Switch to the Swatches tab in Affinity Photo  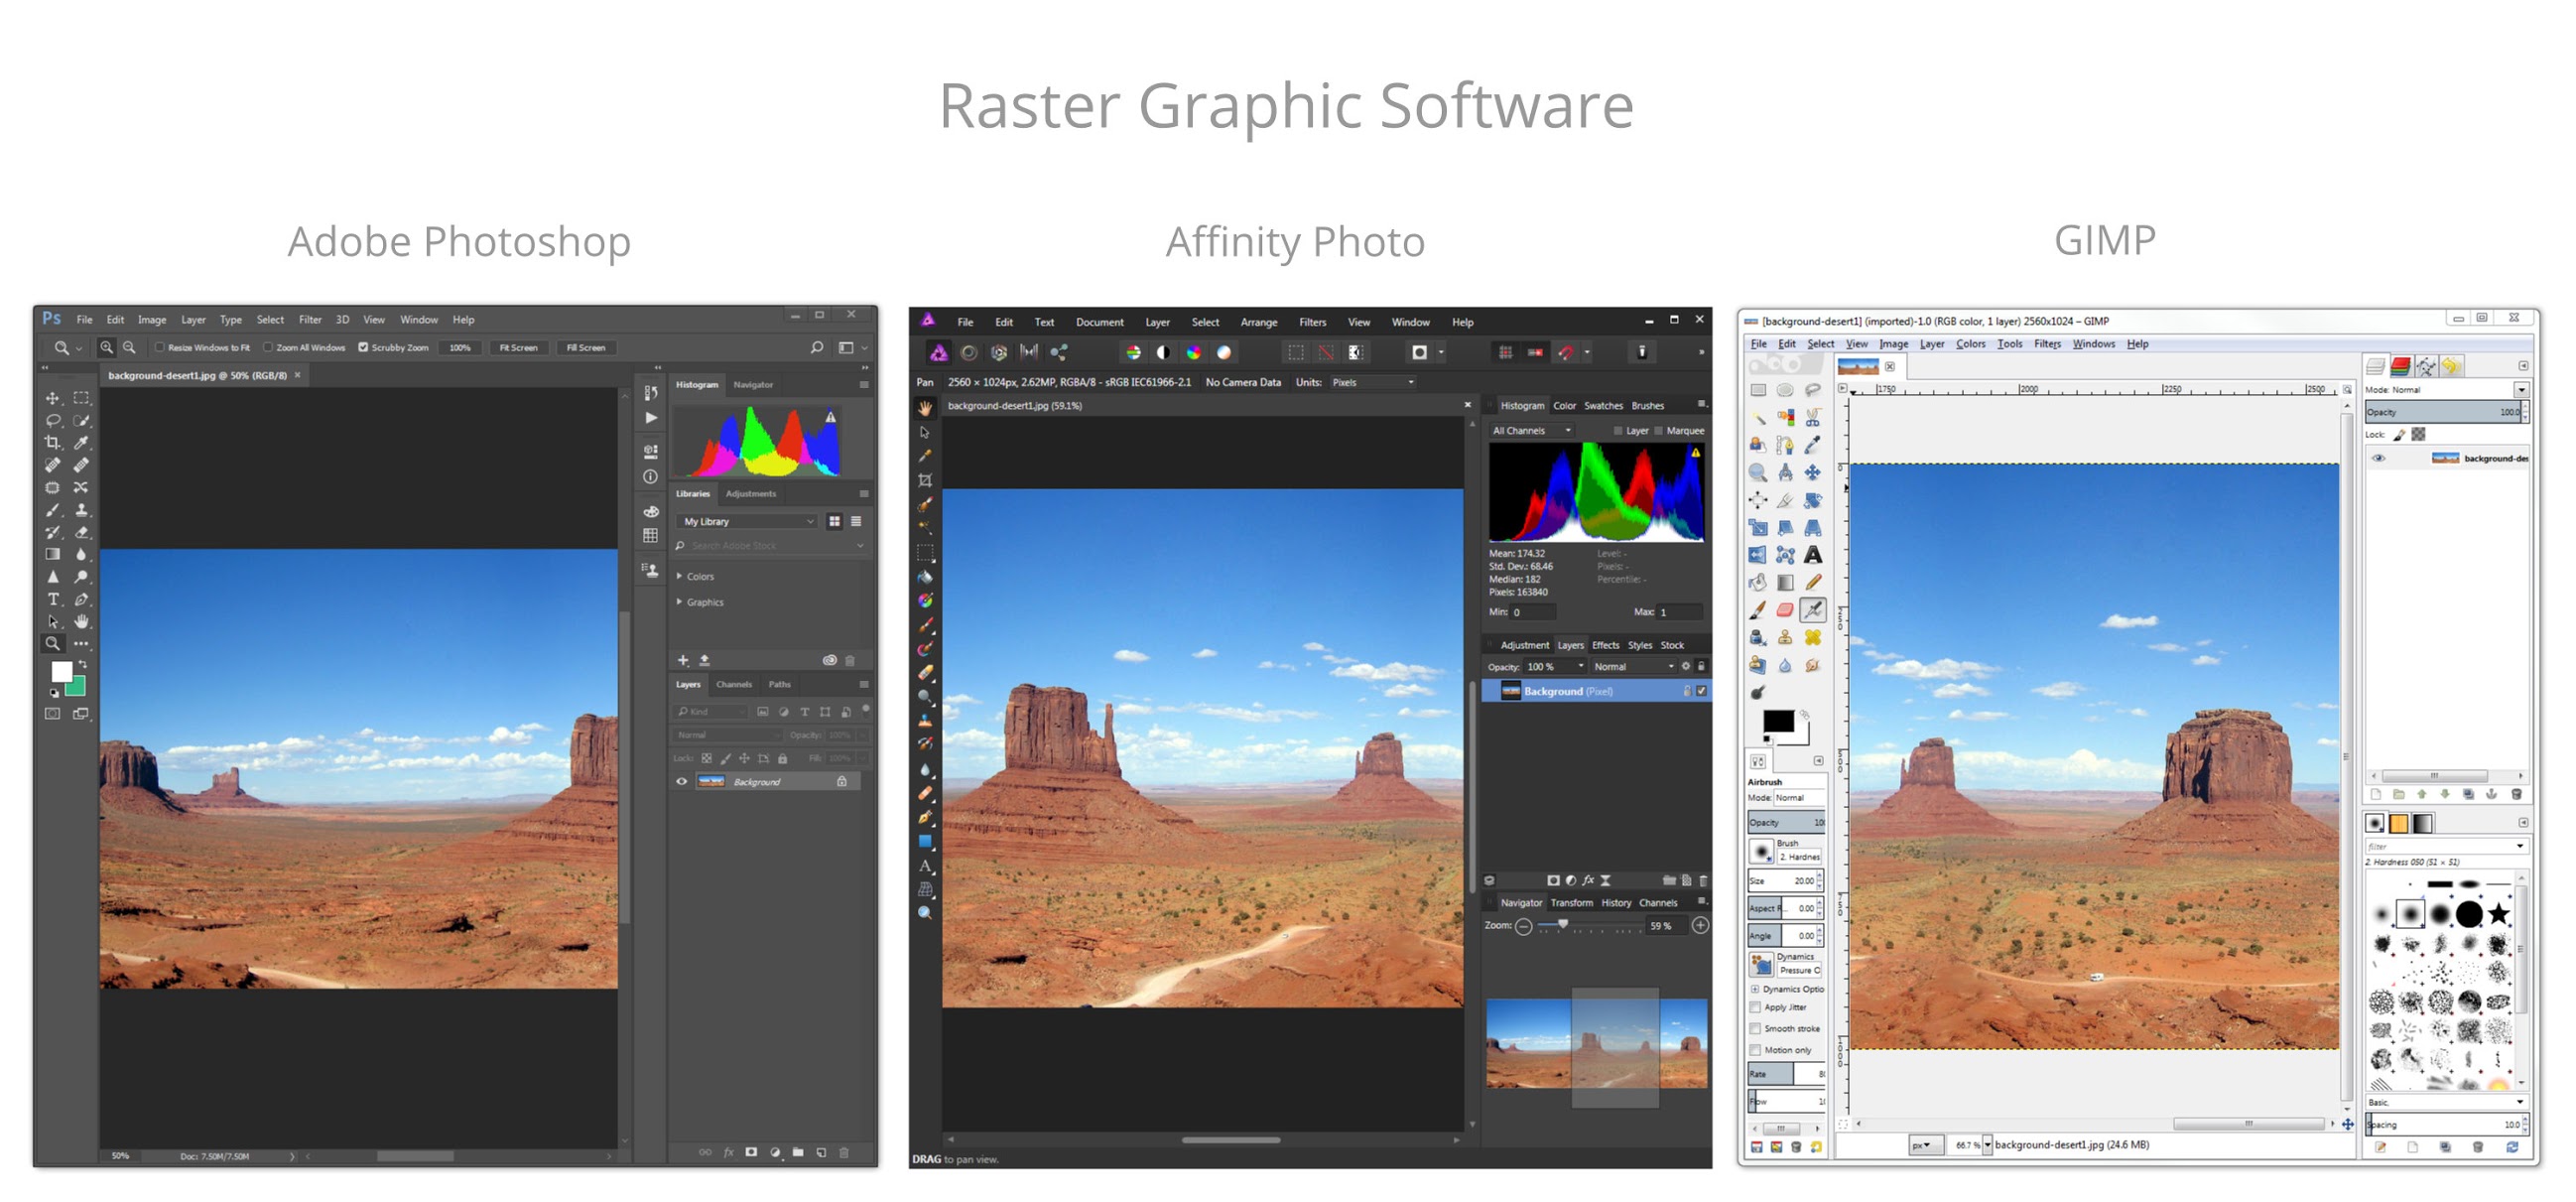(x=1603, y=406)
